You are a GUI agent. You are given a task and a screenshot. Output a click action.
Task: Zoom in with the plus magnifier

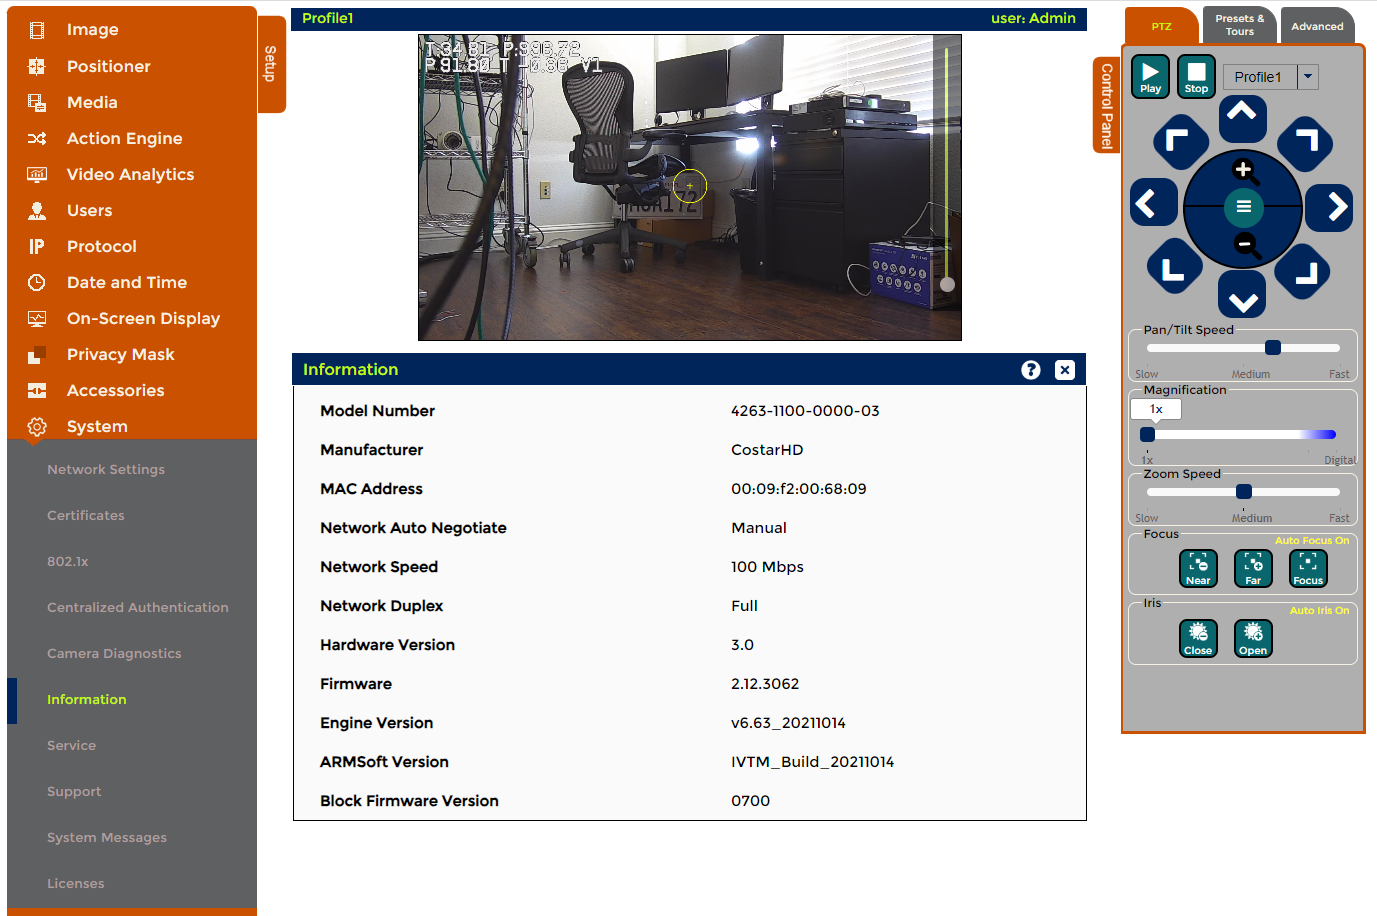(x=1244, y=171)
